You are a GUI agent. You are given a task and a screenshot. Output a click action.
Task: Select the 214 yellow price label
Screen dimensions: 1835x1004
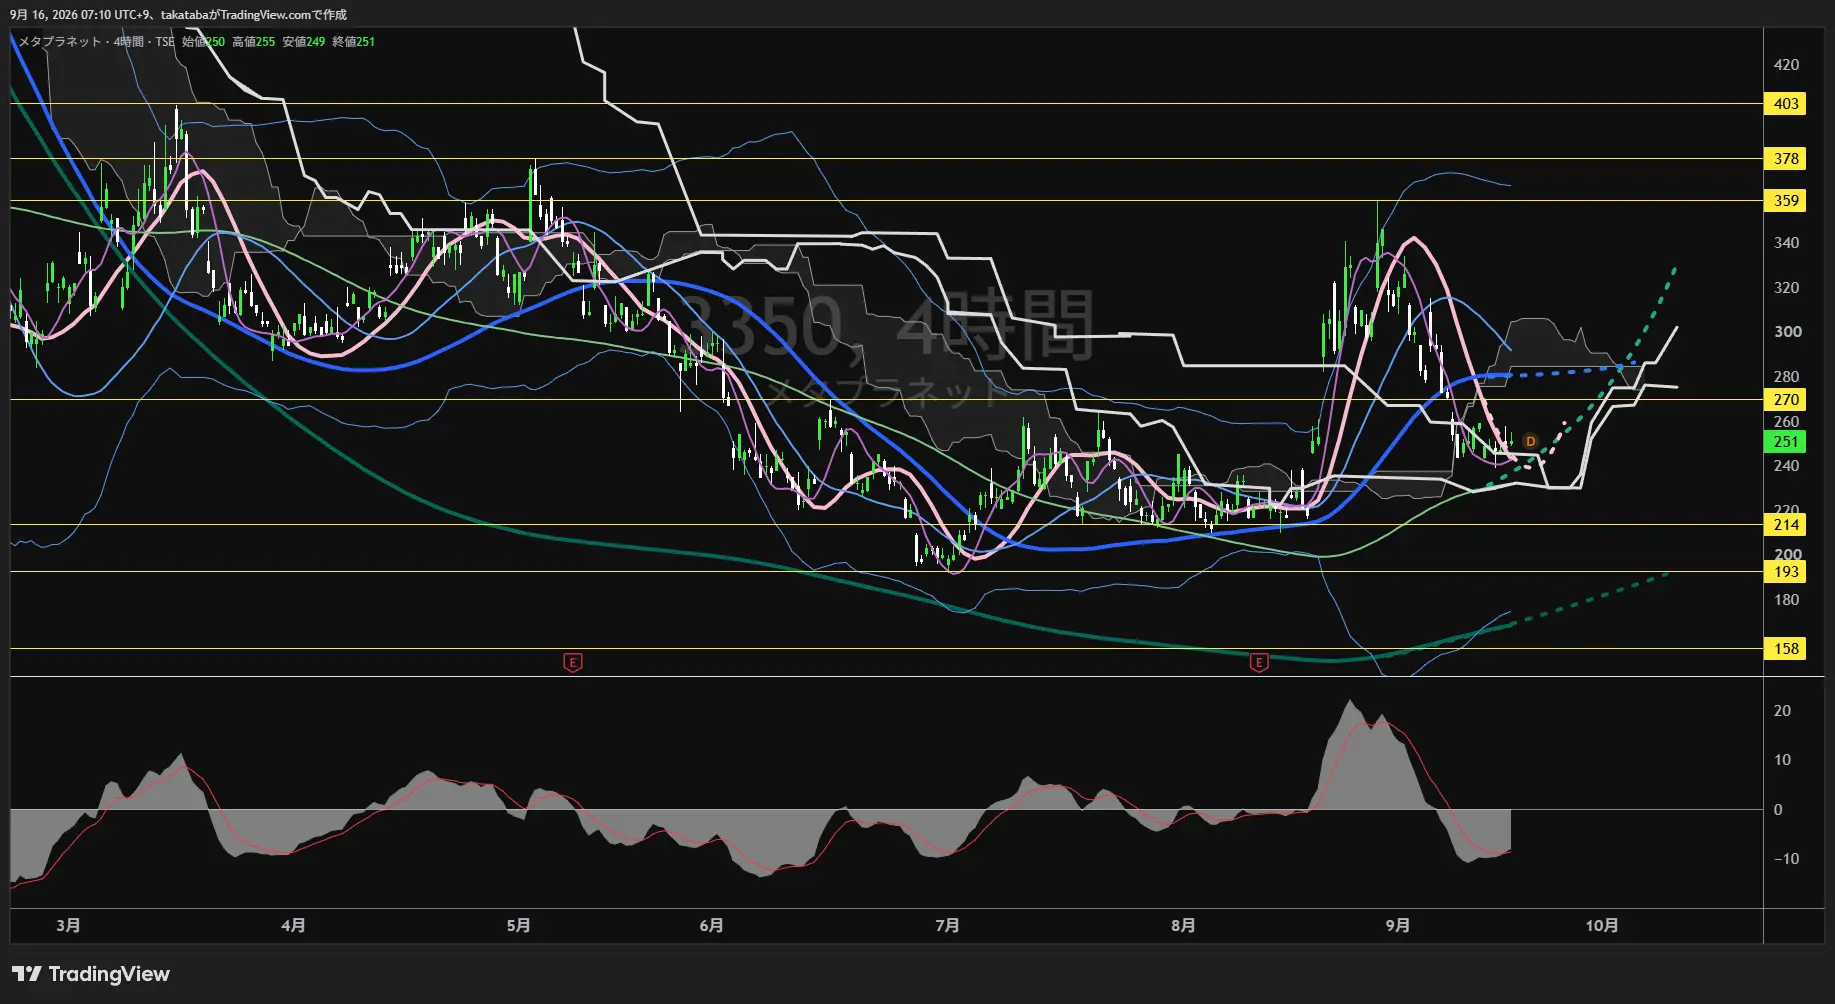pyautogui.click(x=1786, y=525)
